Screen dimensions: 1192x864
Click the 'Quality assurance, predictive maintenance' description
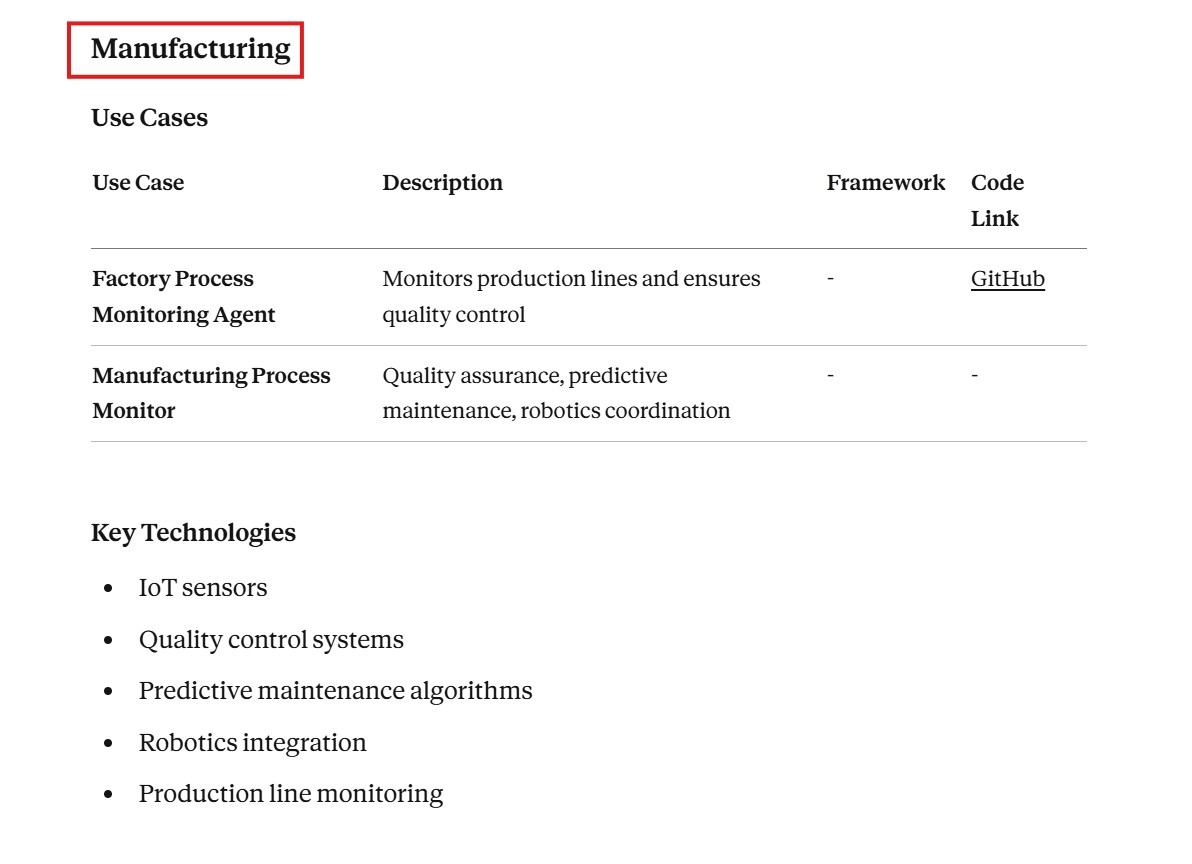point(556,393)
